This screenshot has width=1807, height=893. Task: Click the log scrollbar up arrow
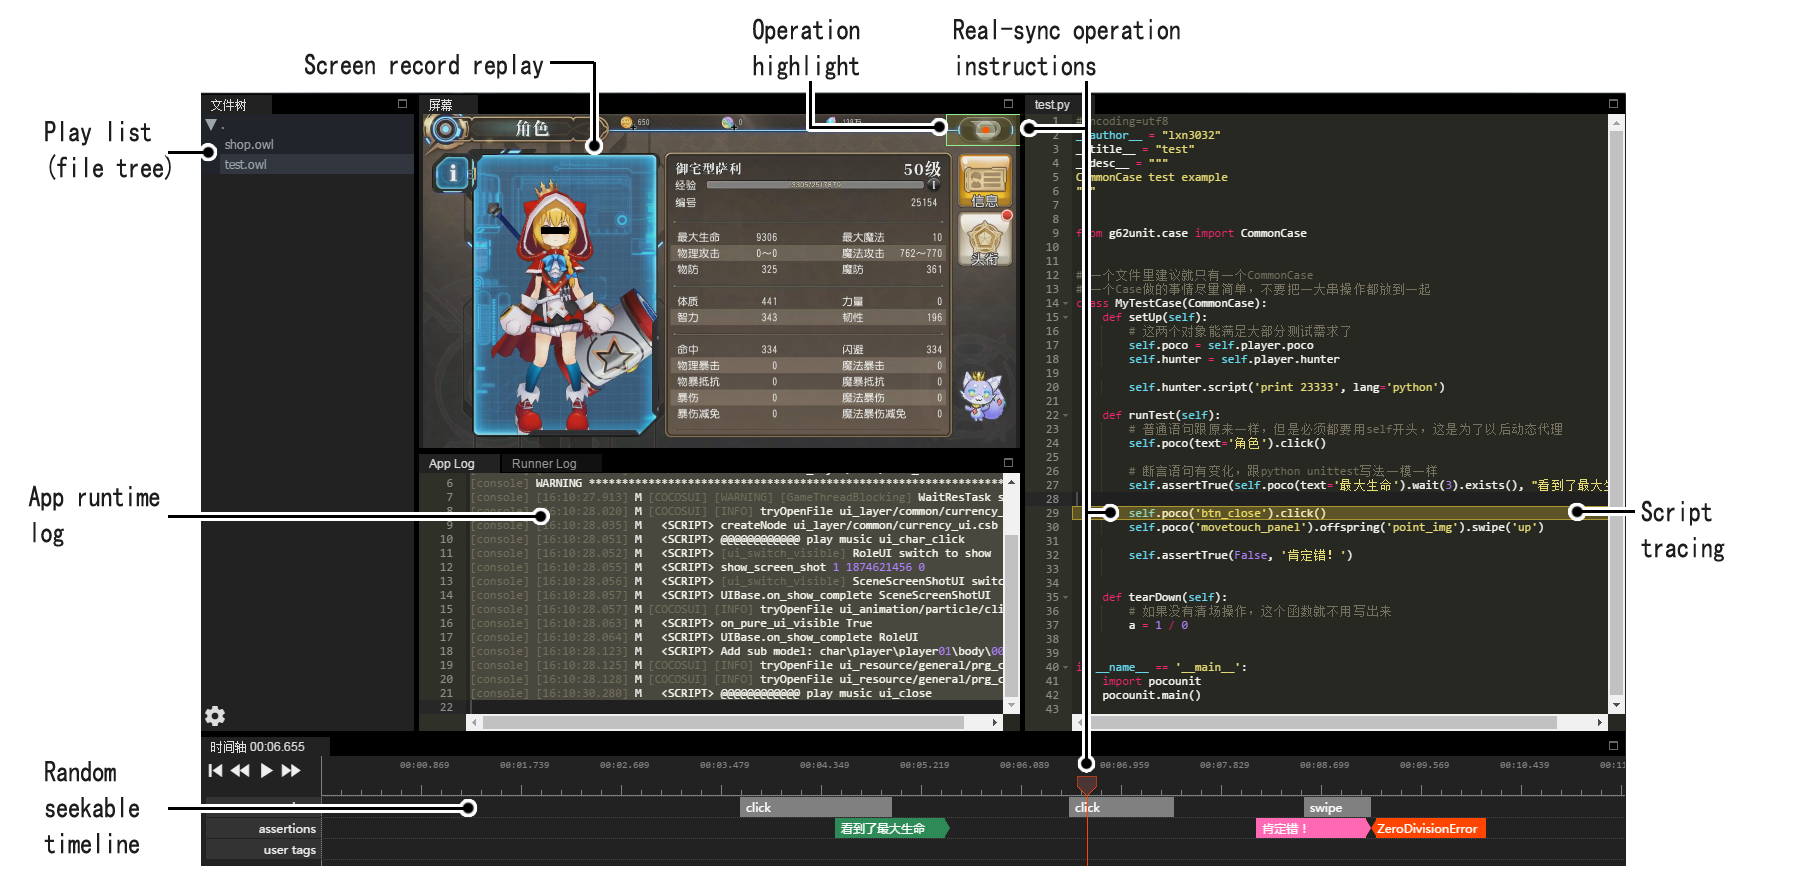[1012, 481]
